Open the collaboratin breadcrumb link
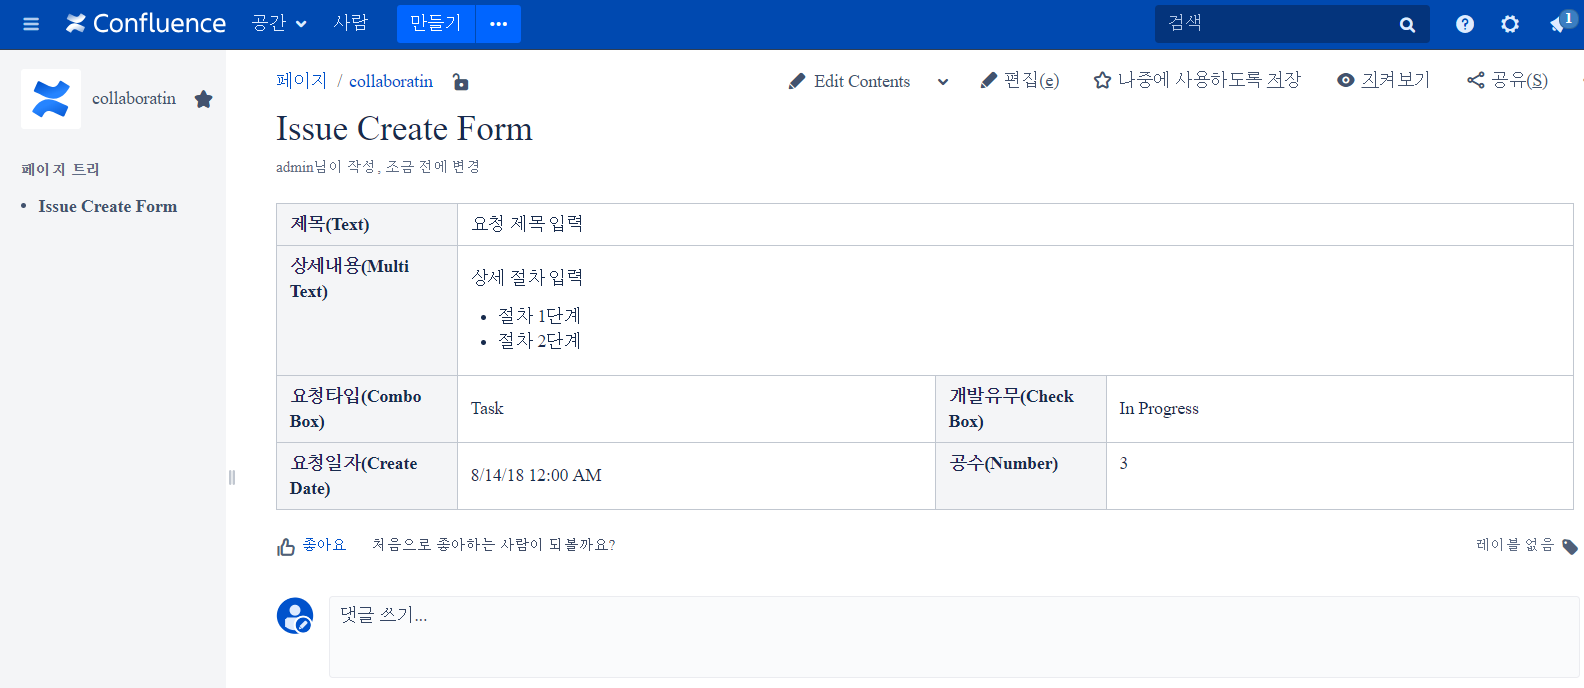The height and width of the screenshot is (688, 1584). (x=391, y=82)
